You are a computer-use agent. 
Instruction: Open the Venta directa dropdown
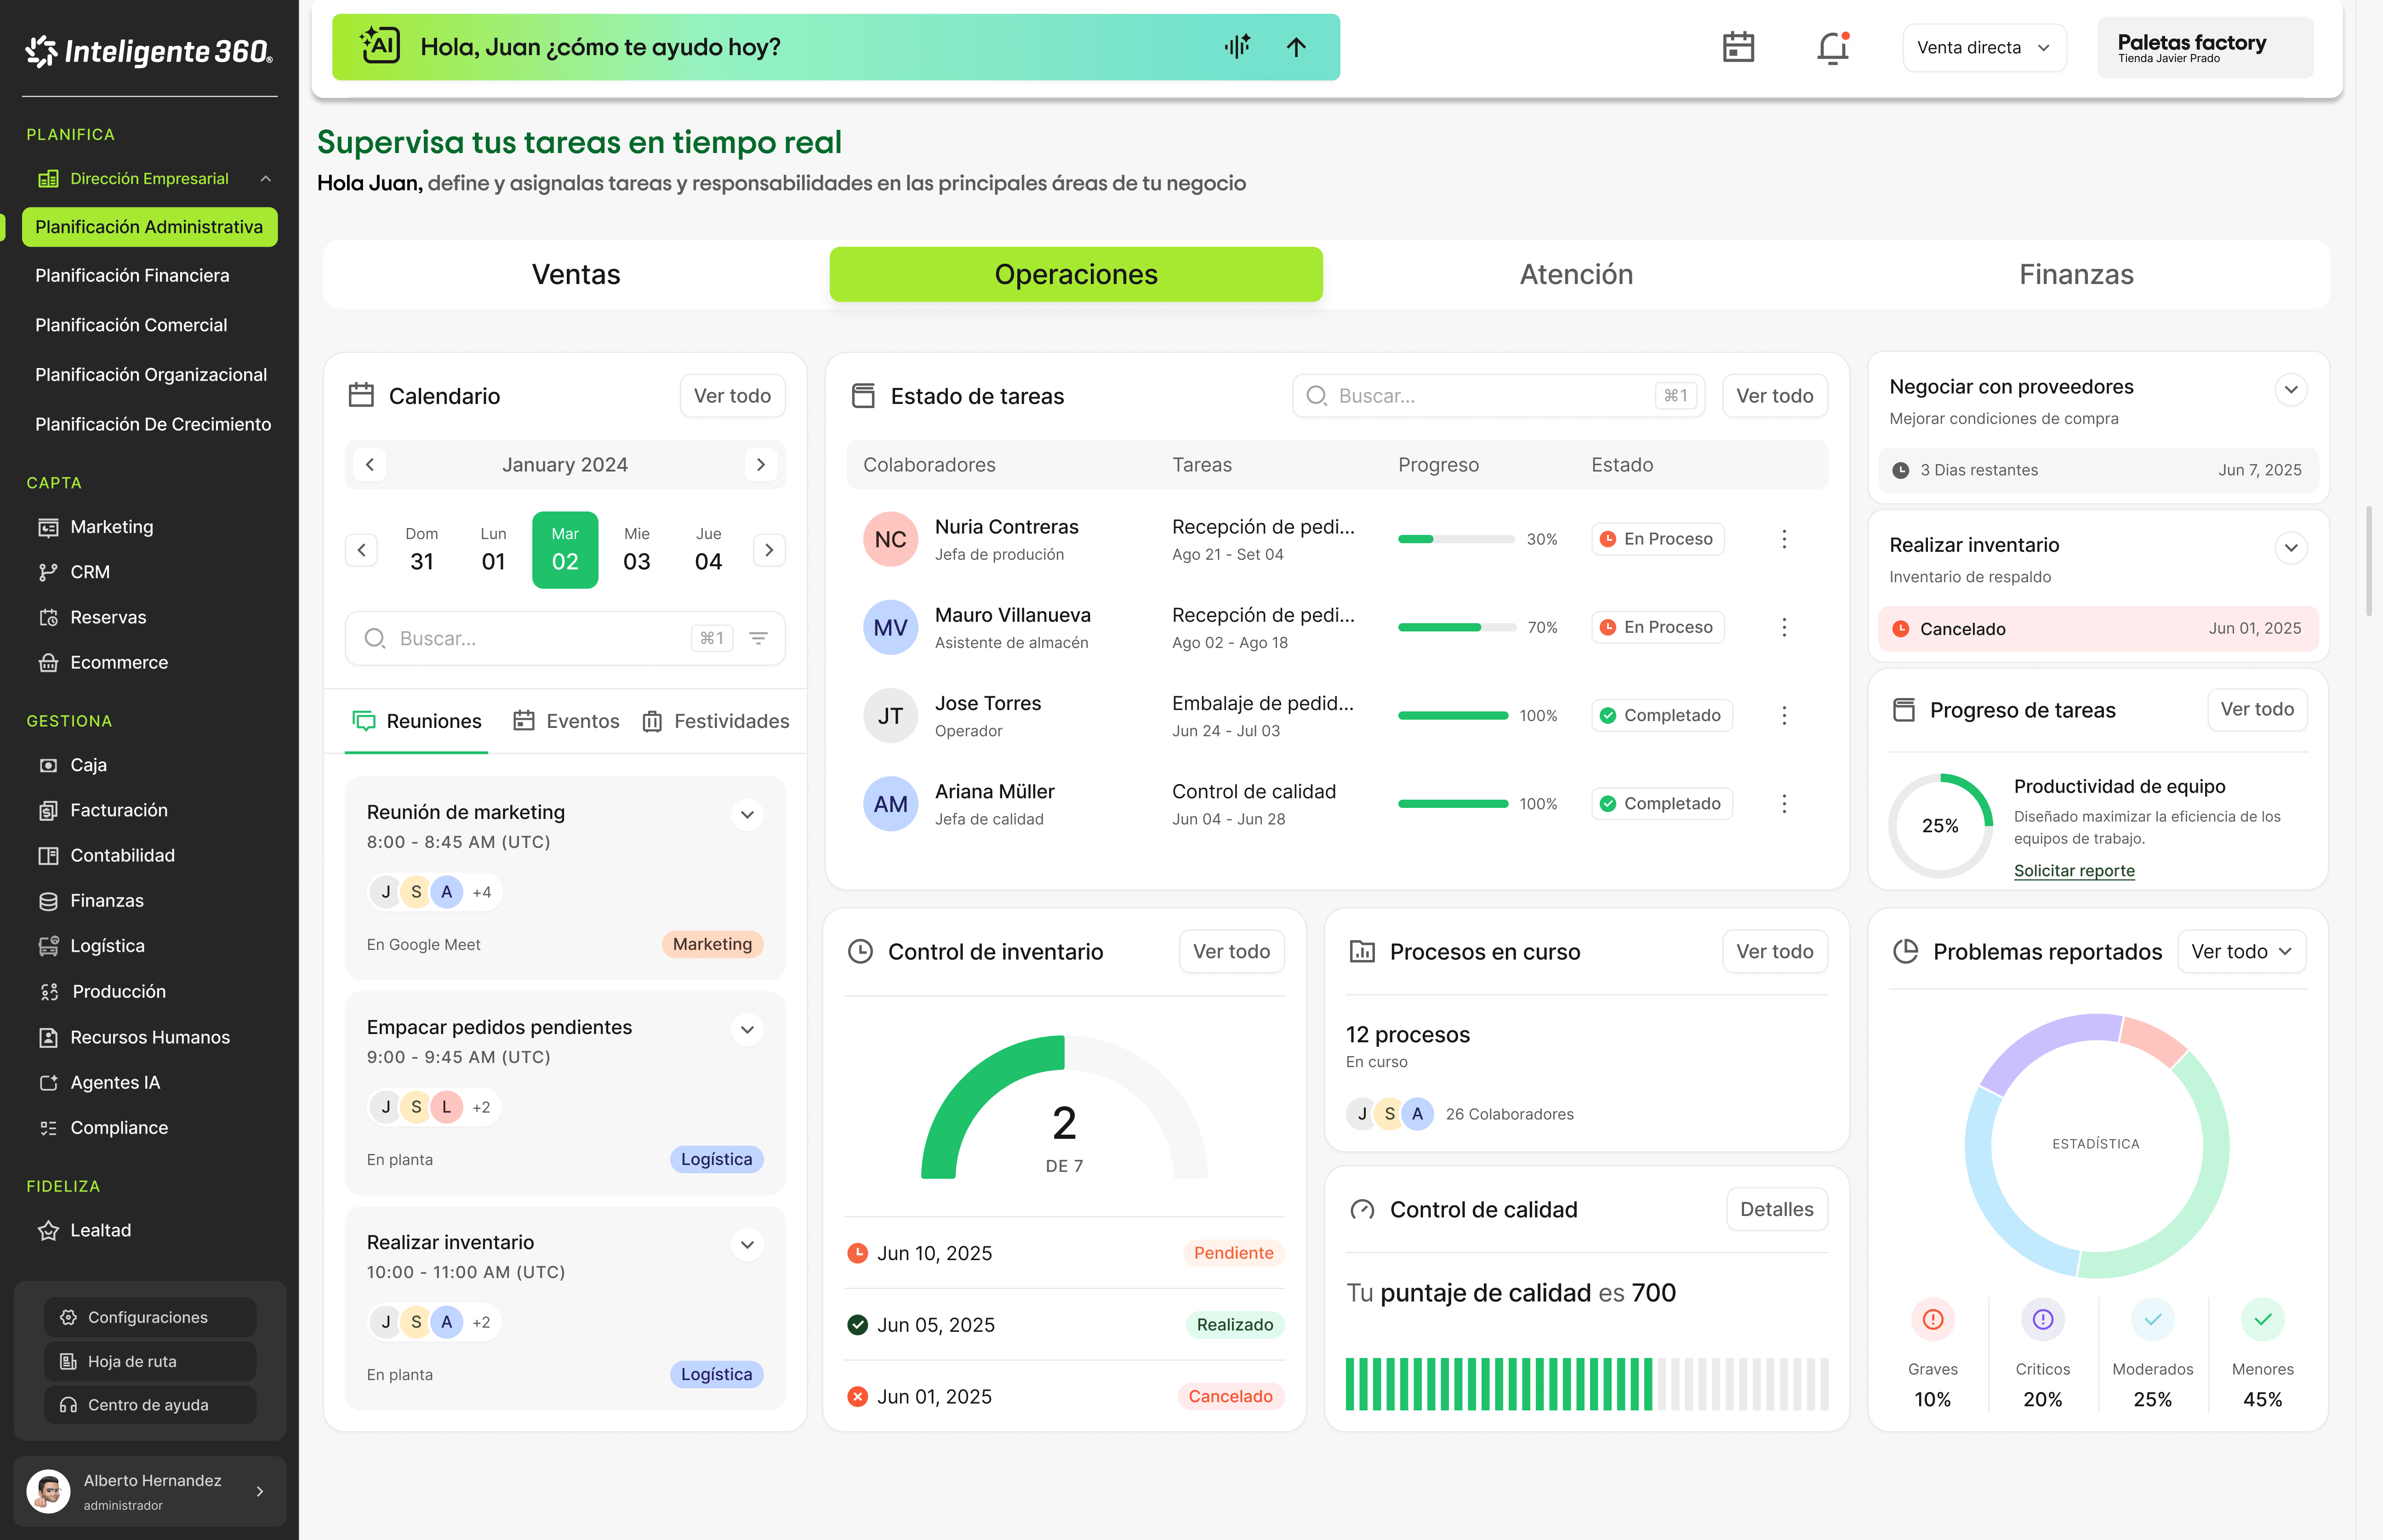click(x=1984, y=48)
